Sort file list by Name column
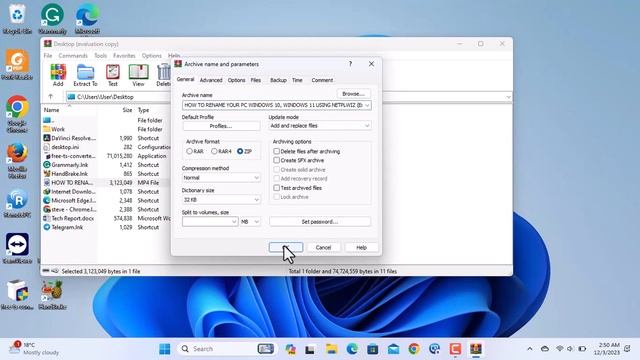This screenshot has height=360, width=640. coord(51,110)
